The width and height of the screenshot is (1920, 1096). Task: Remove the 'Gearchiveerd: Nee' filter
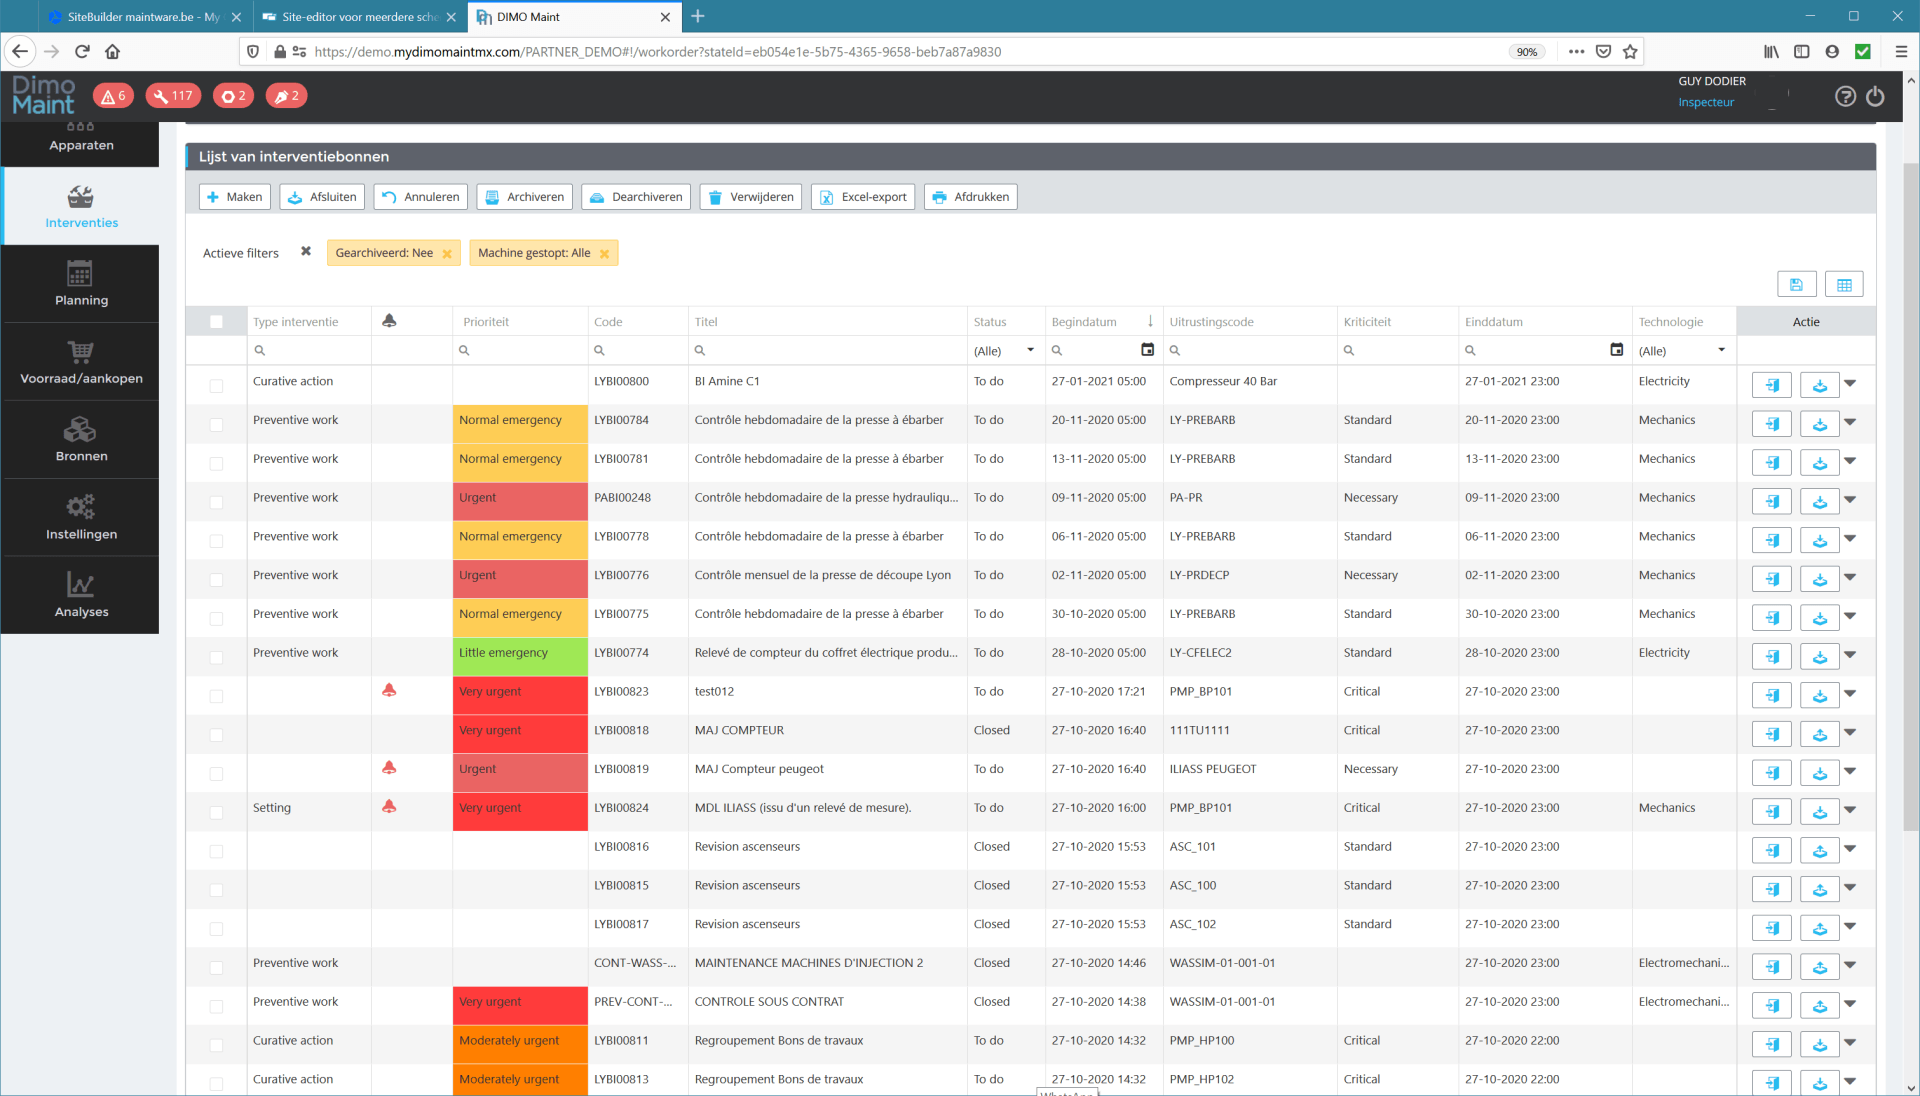pos(447,254)
